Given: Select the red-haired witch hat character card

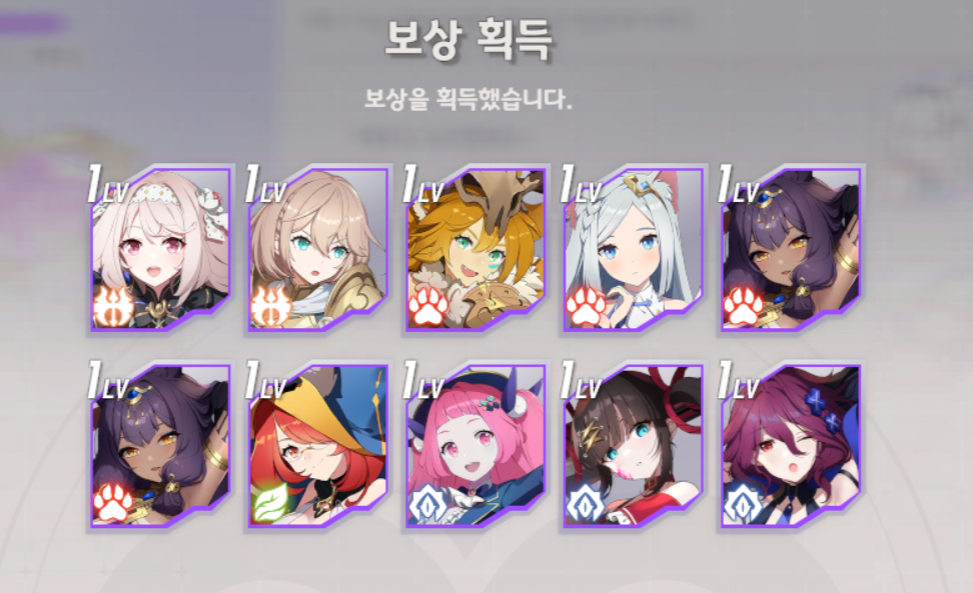Looking at the screenshot, I should pos(318,446).
